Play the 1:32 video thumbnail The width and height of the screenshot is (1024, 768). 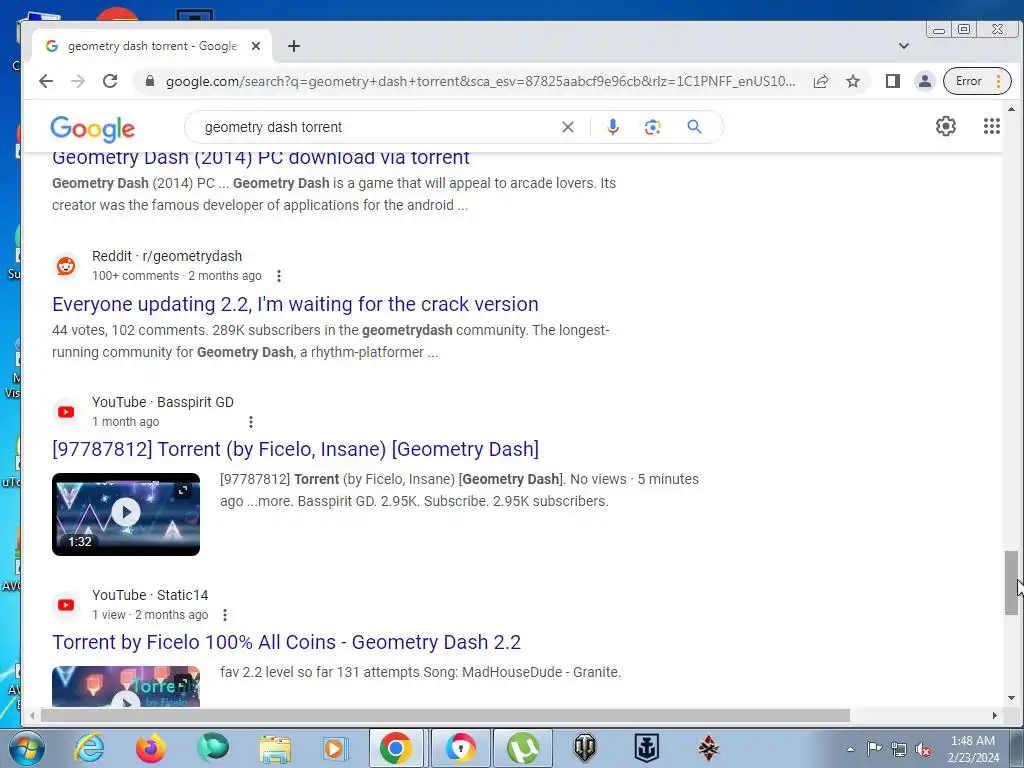click(x=126, y=515)
